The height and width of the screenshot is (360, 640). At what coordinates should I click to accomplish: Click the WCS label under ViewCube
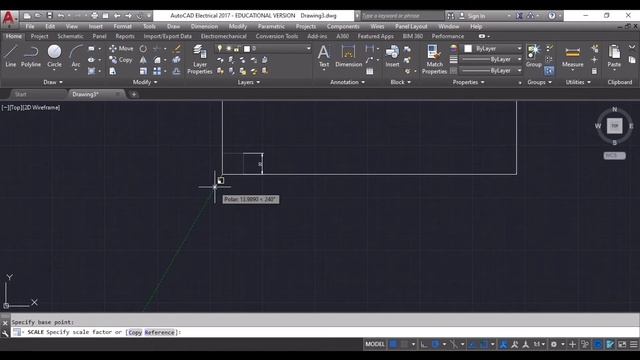614,156
